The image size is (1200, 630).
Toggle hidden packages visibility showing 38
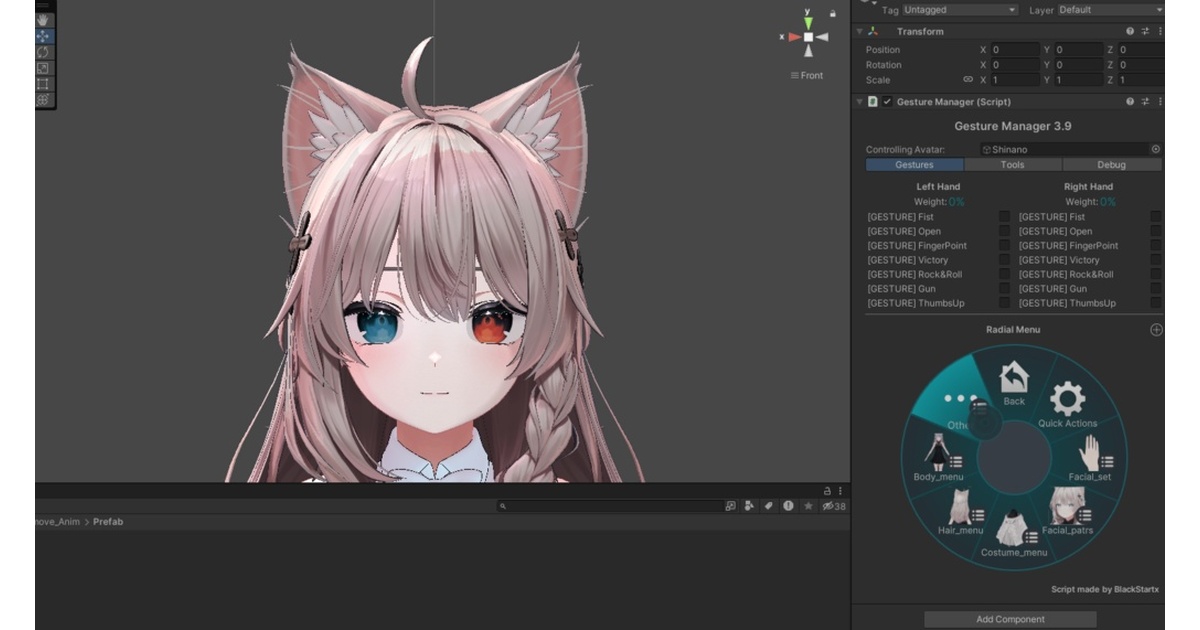point(834,506)
